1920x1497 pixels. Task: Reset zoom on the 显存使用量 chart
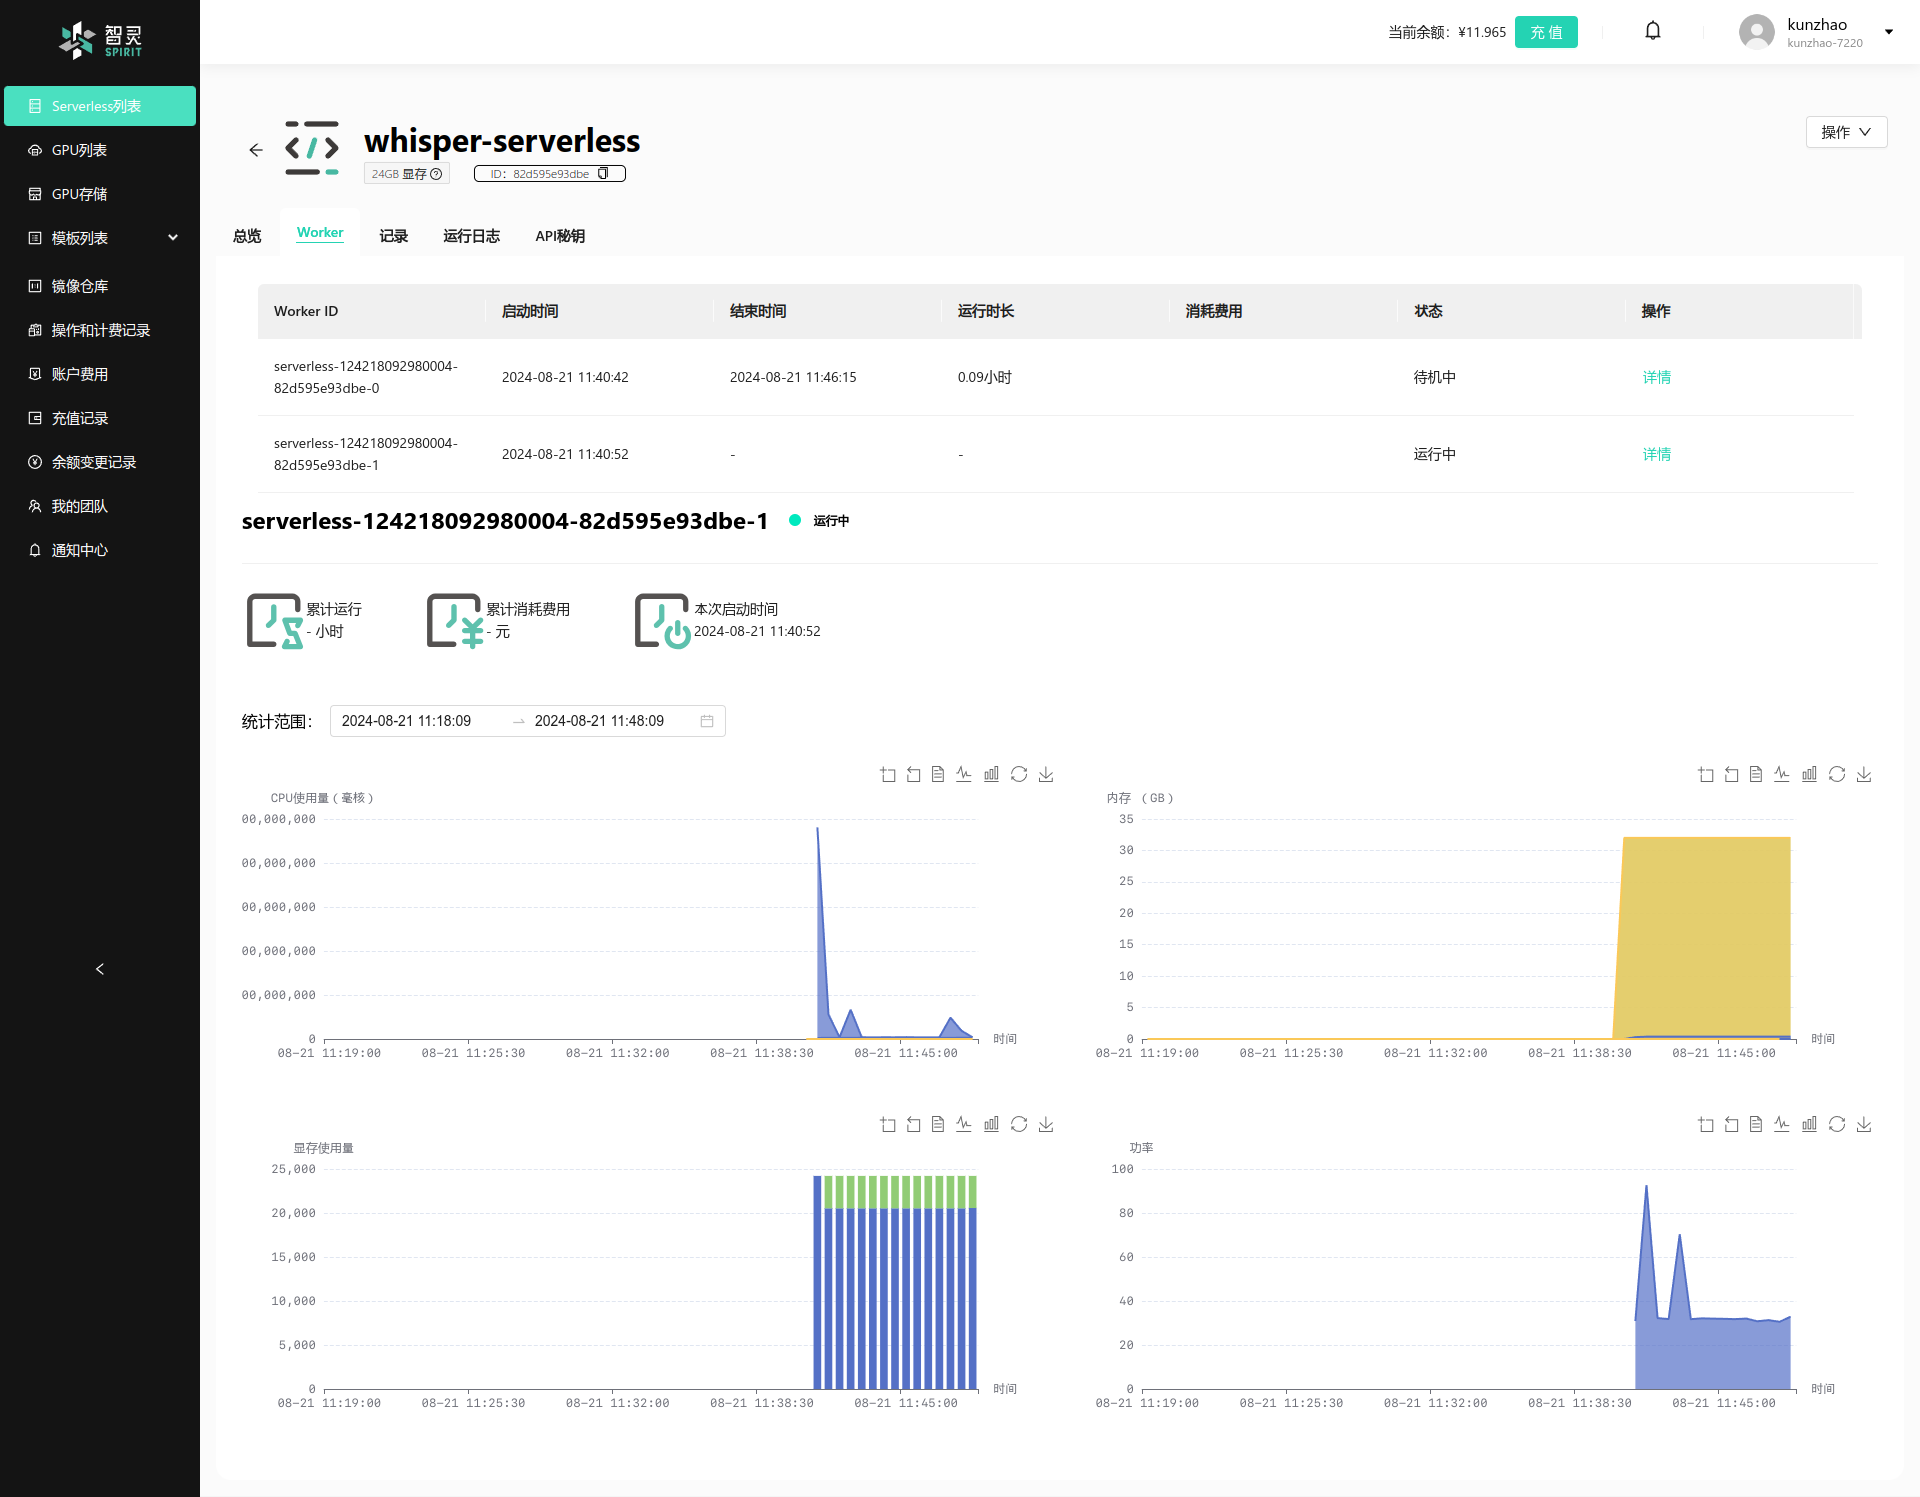pyautogui.click(x=913, y=1124)
